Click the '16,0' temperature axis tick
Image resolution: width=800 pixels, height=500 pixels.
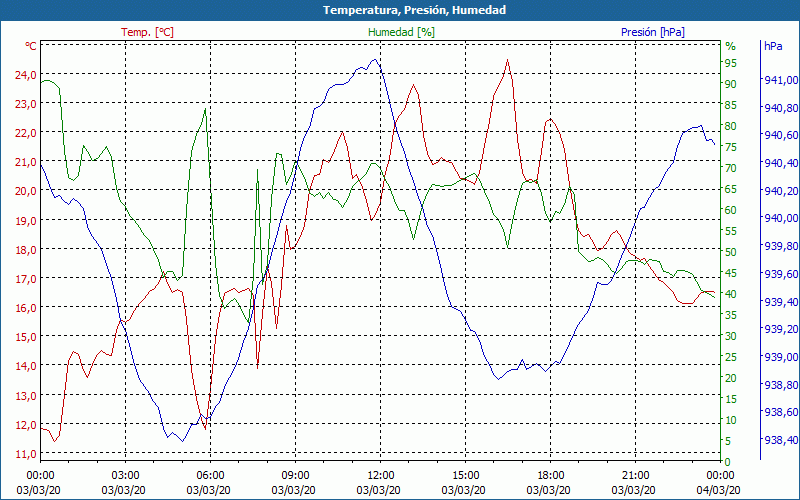coord(26,308)
